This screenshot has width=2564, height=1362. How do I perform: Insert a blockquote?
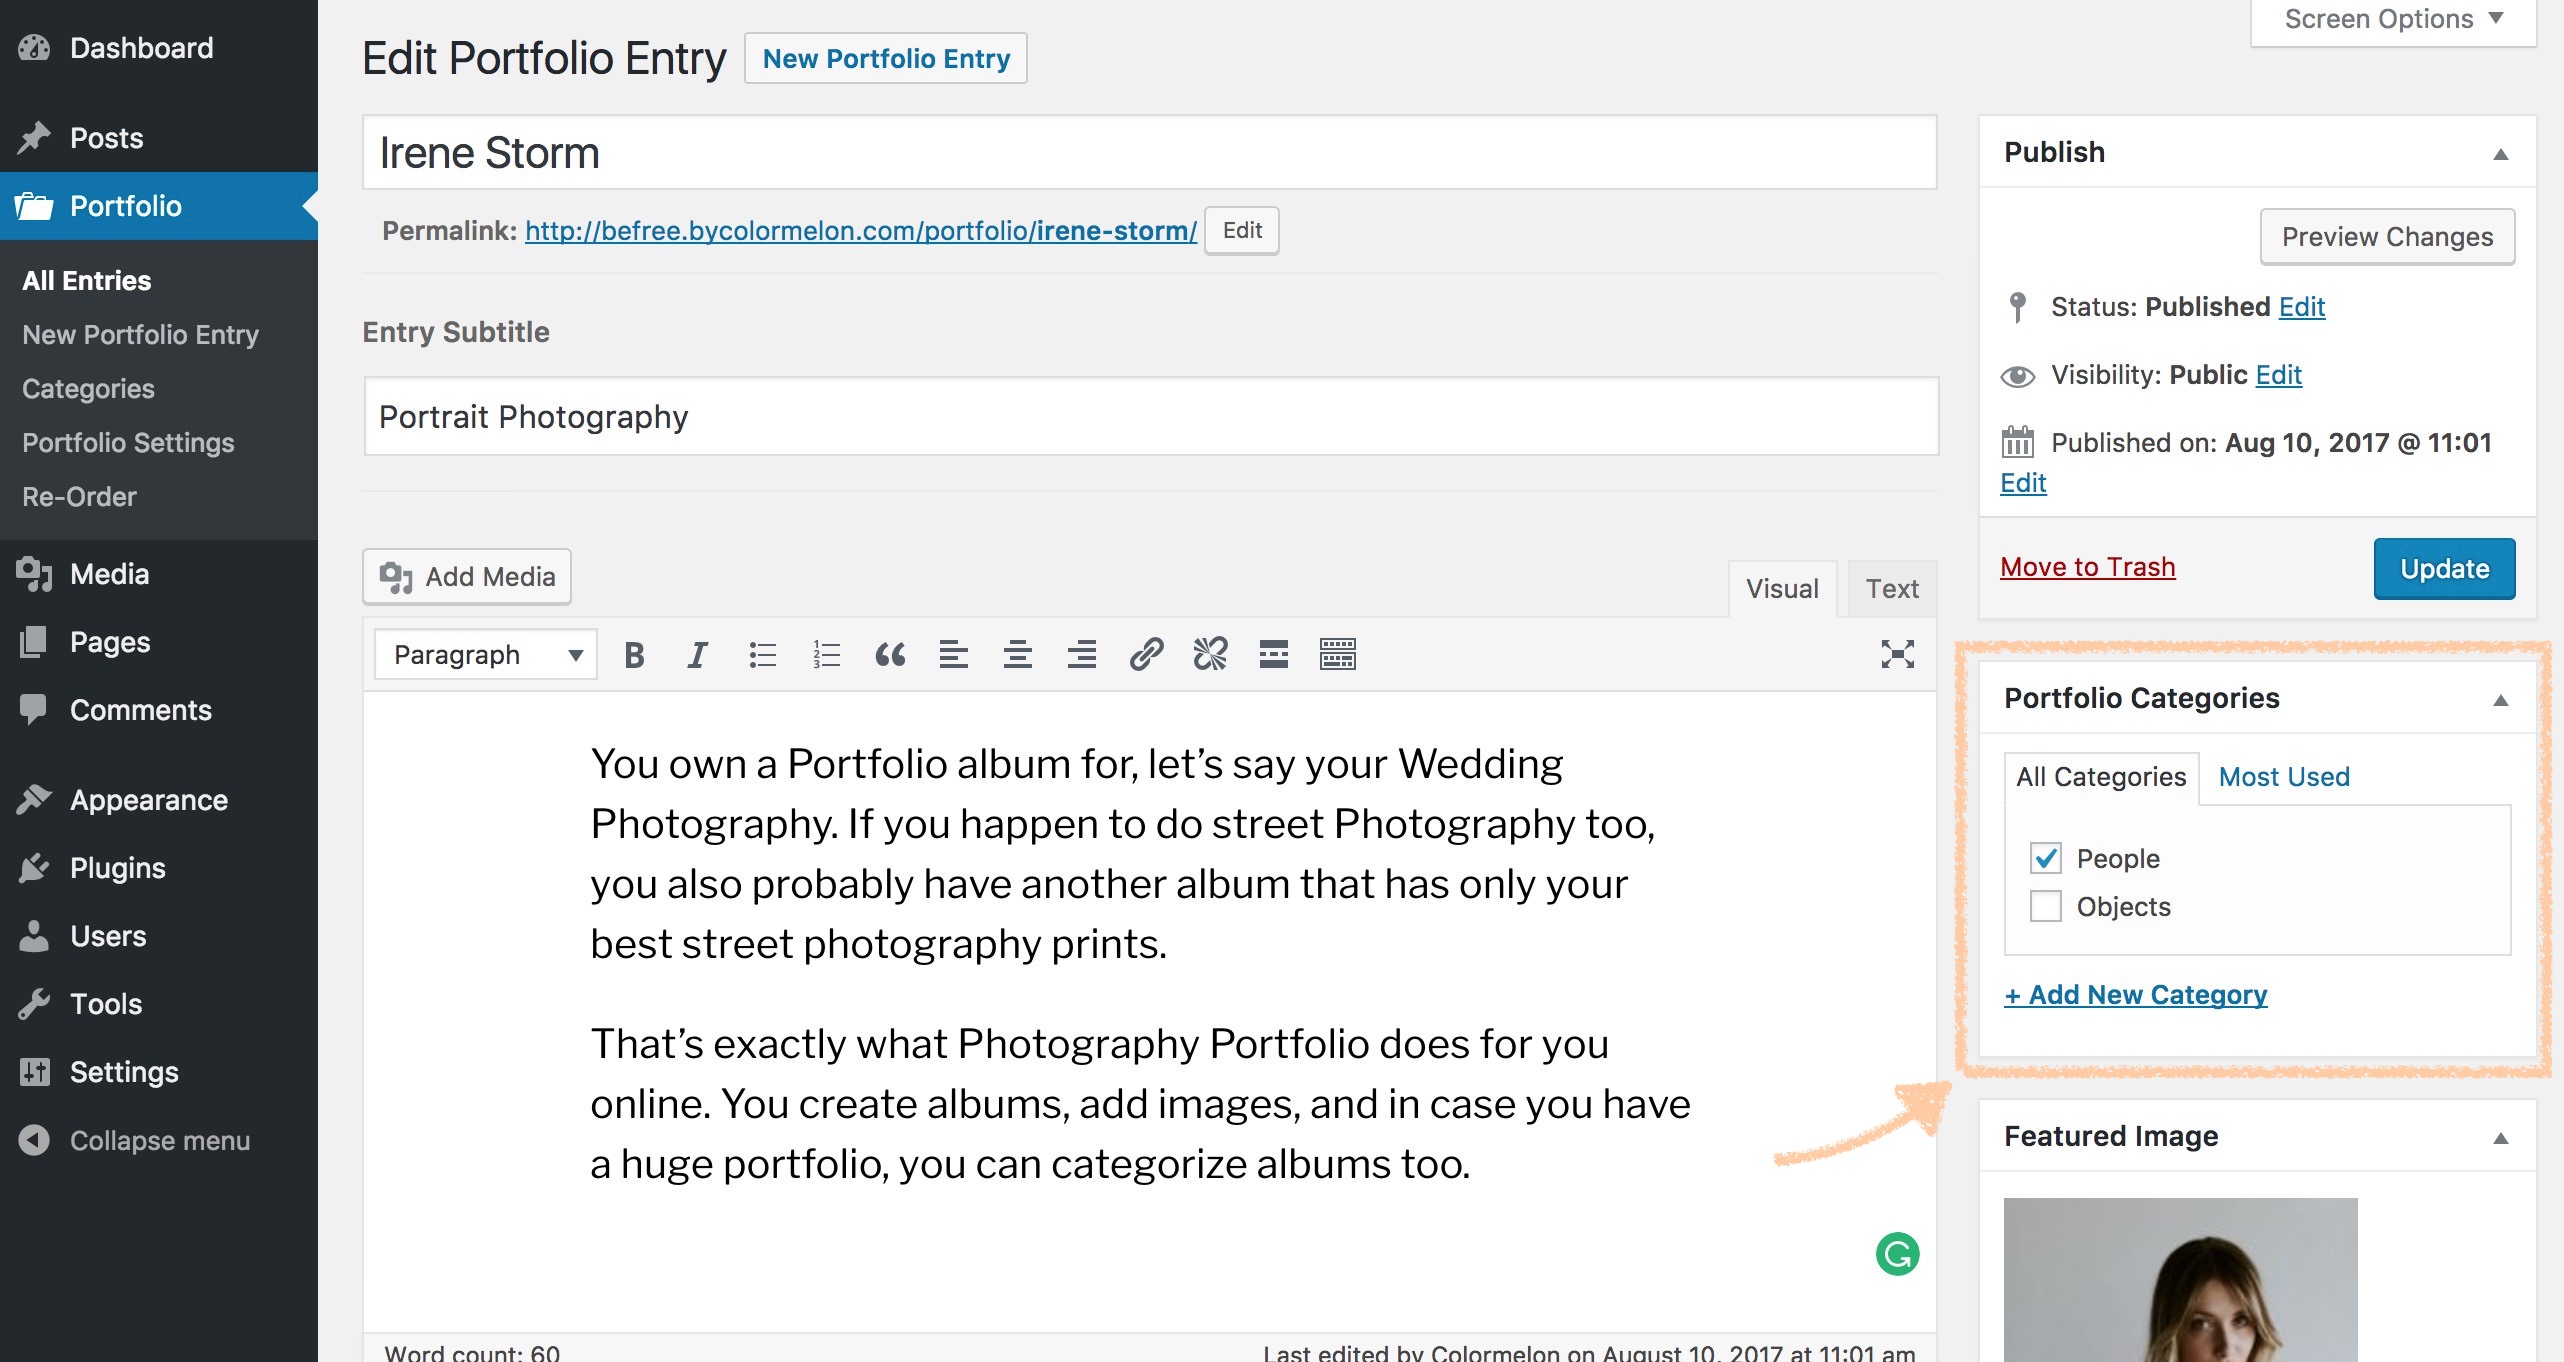[x=889, y=655]
